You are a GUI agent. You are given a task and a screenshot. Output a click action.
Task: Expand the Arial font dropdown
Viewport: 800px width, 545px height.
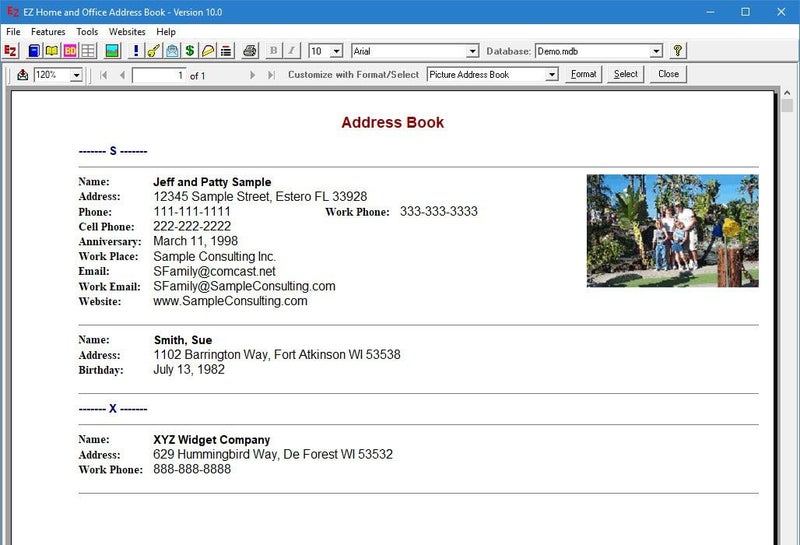(x=472, y=51)
